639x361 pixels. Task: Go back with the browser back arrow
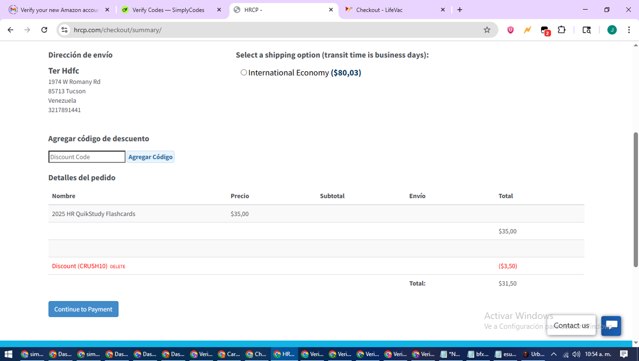coord(11,30)
